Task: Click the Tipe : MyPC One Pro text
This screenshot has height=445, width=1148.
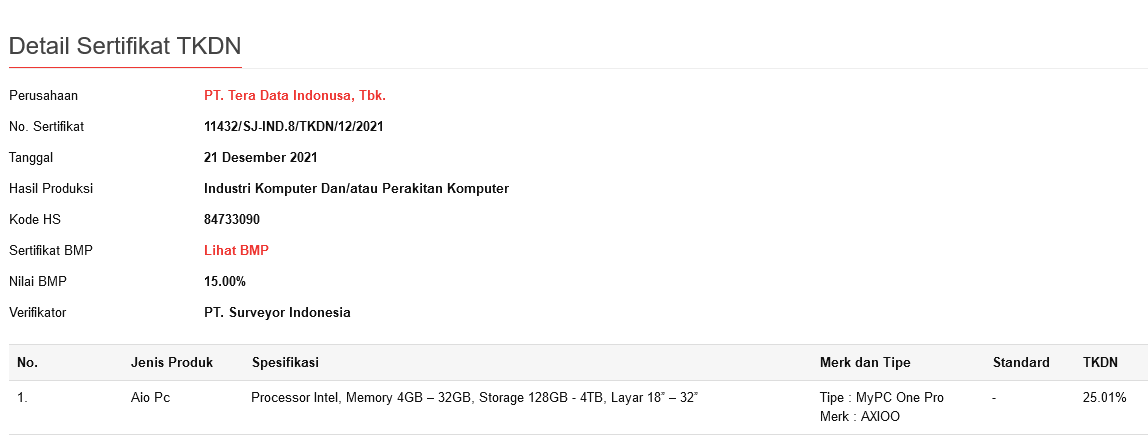Action: 881,398
